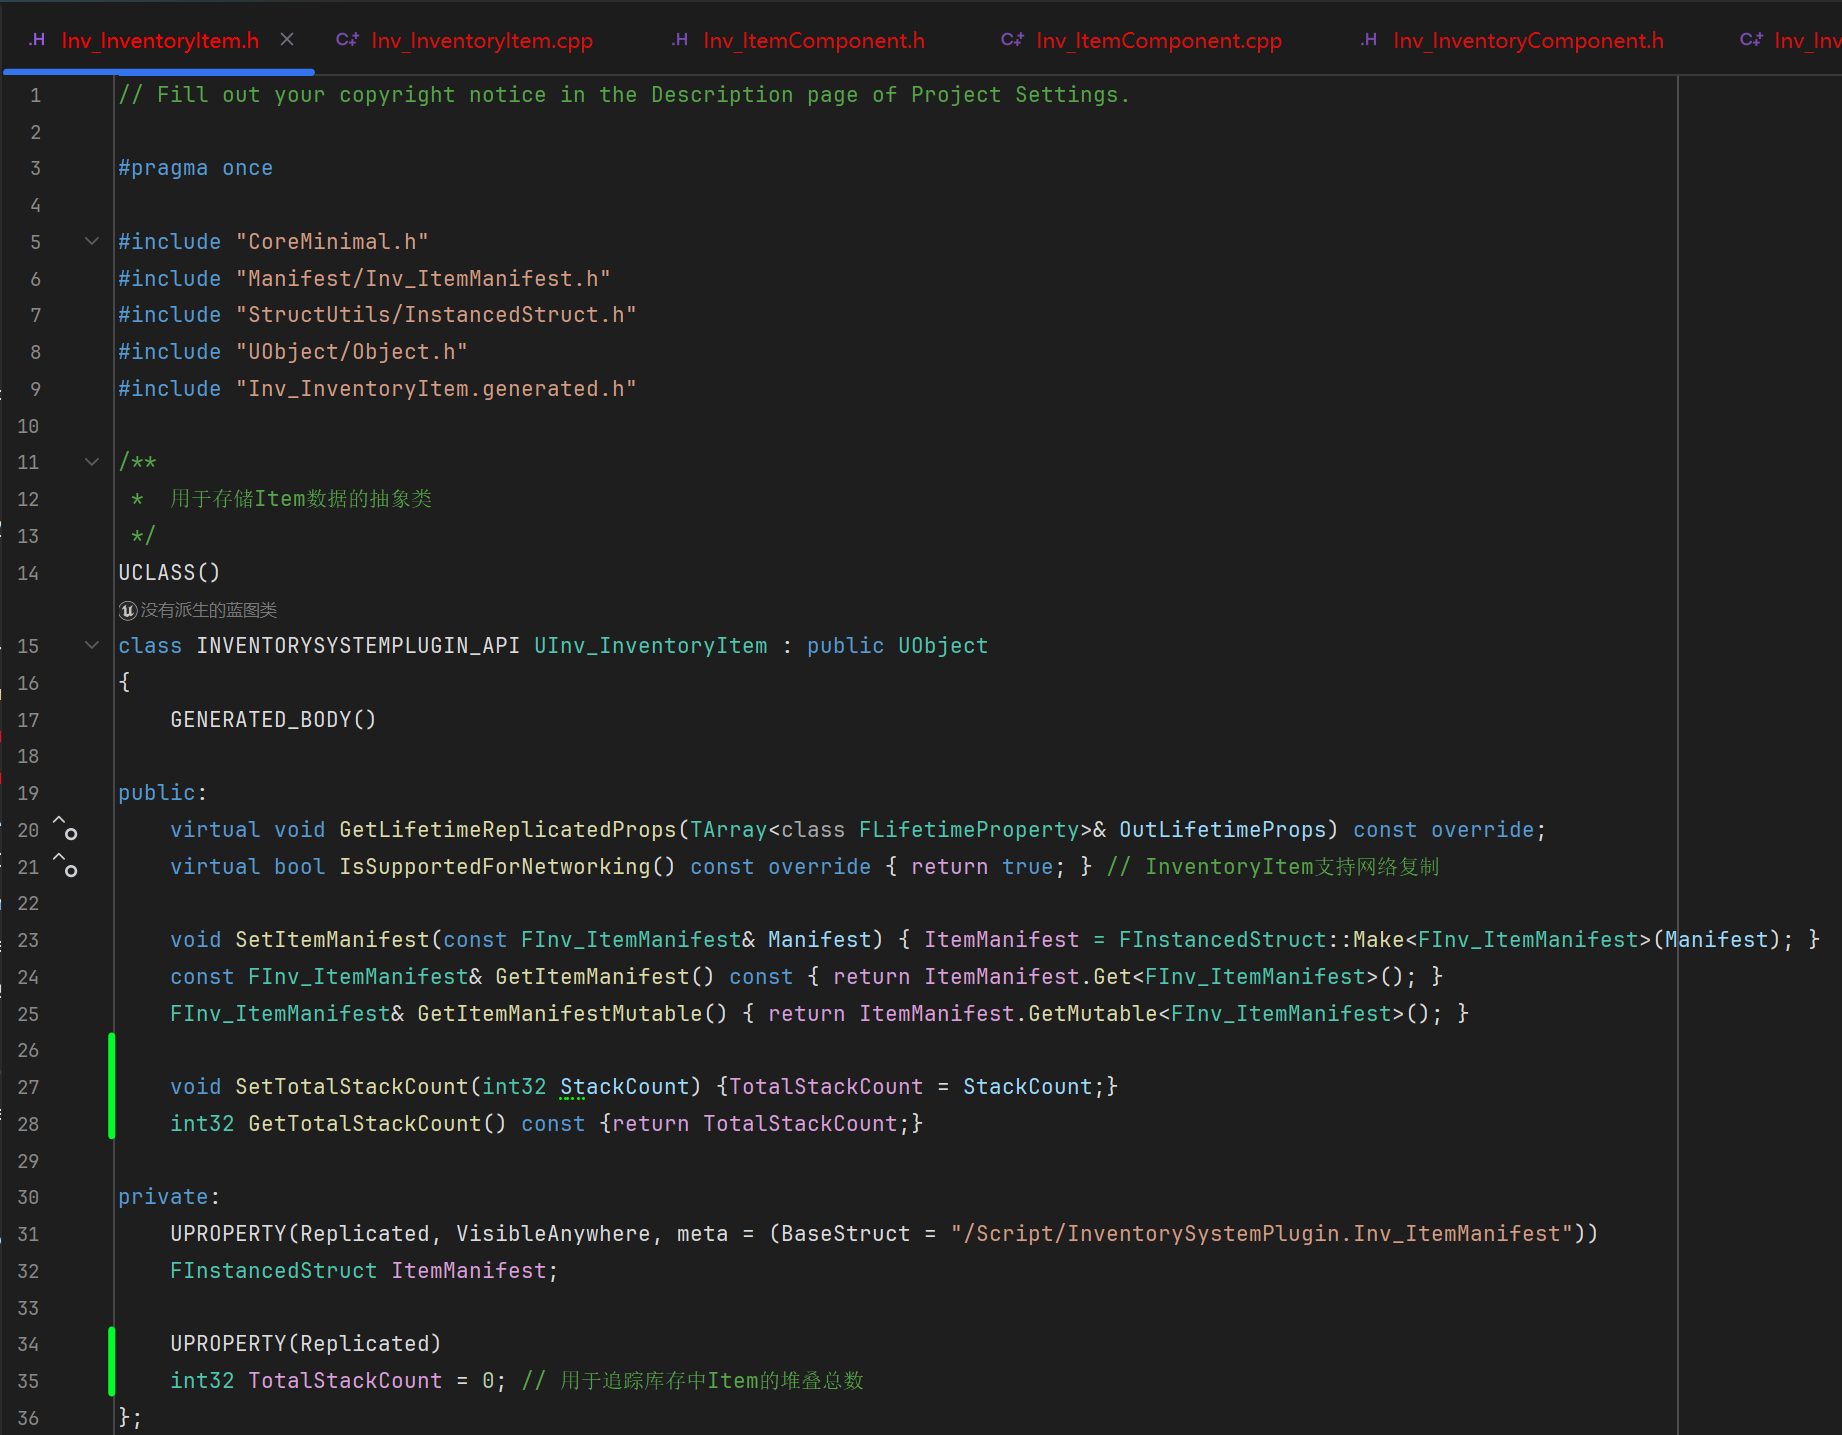Click the "StructUtils/InstancedStruct.h" include path

click(436, 315)
